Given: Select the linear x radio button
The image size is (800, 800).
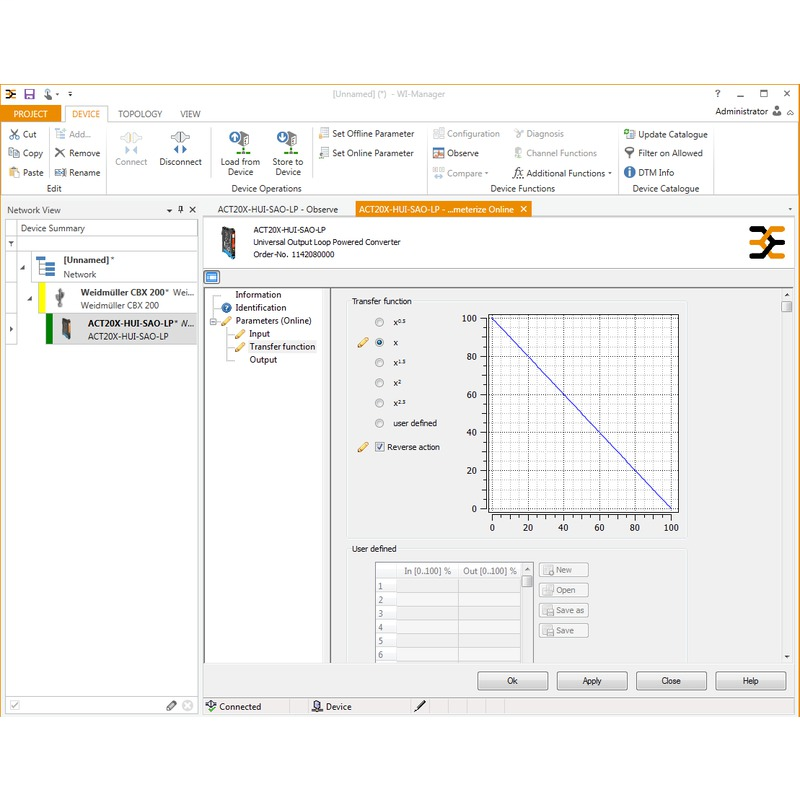Looking at the screenshot, I should click(379, 343).
